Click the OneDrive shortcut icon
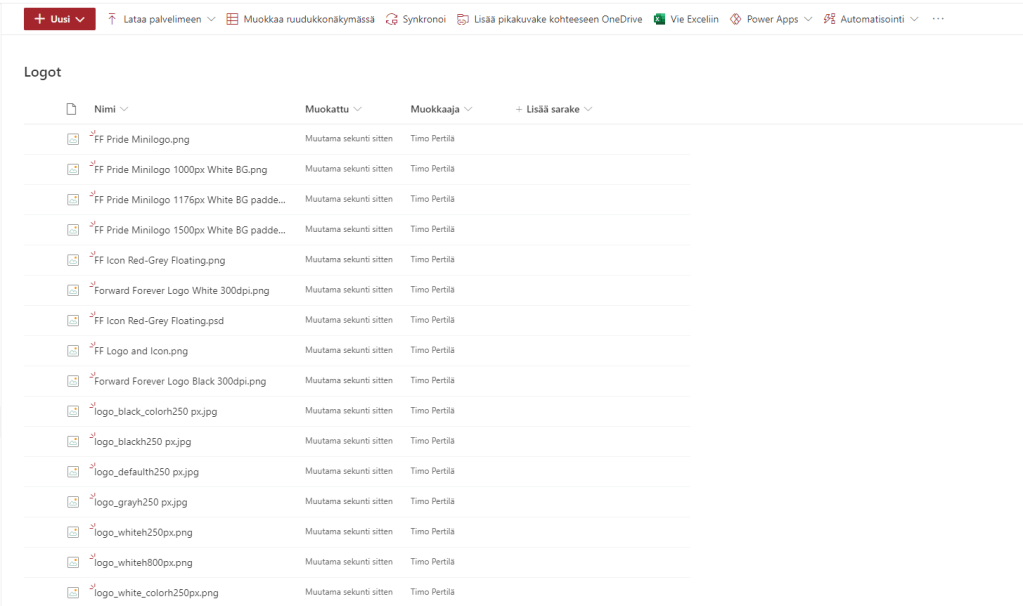1023x606 pixels. click(463, 19)
